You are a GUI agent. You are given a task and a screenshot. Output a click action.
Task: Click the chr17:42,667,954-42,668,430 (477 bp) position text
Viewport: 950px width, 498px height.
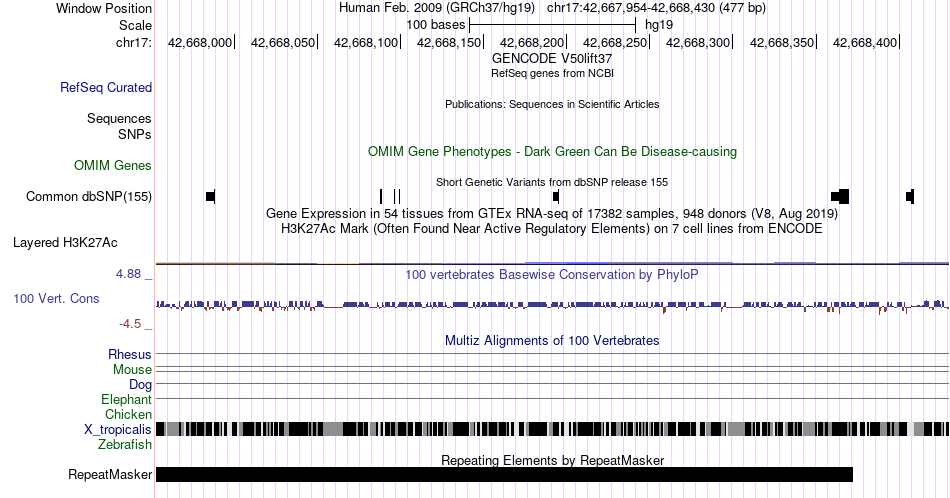[x=656, y=8]
